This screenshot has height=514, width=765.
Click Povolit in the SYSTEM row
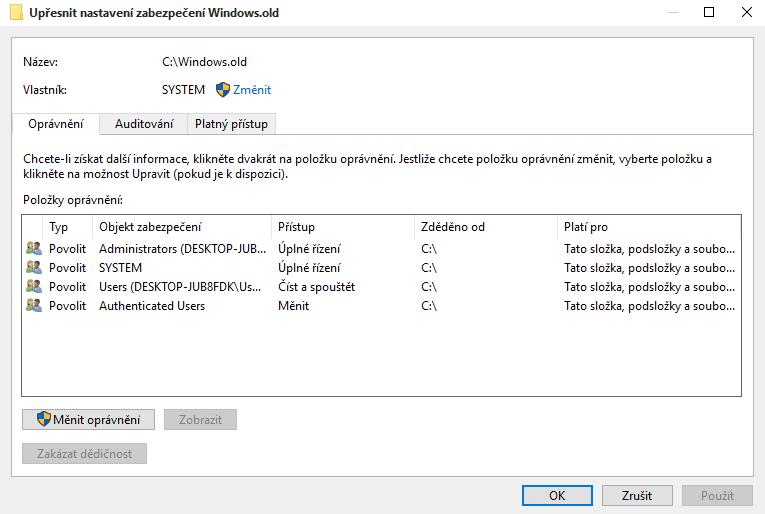pyautogui.click(x=67, y=268)
